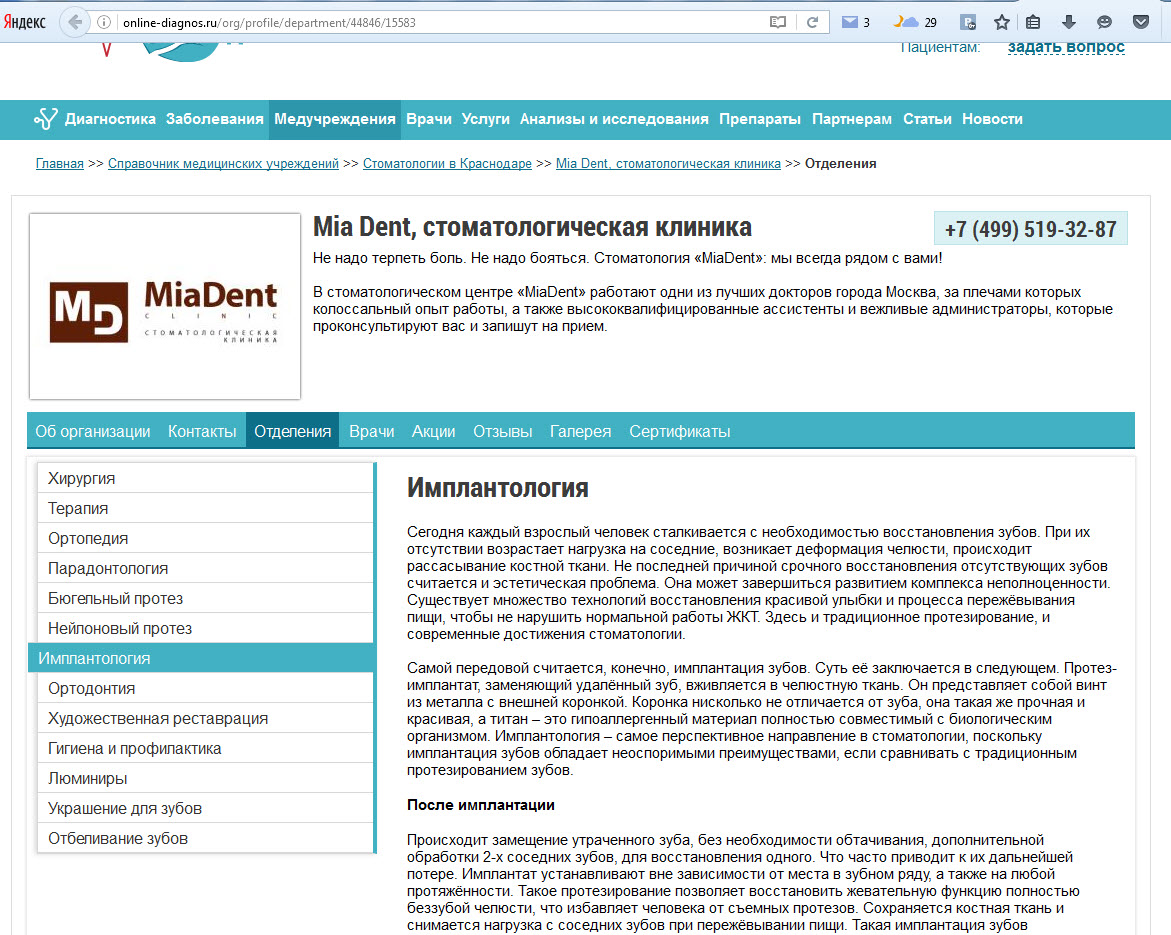Click the +7 (499) 519-32-87 phone button

point(1031,229)
